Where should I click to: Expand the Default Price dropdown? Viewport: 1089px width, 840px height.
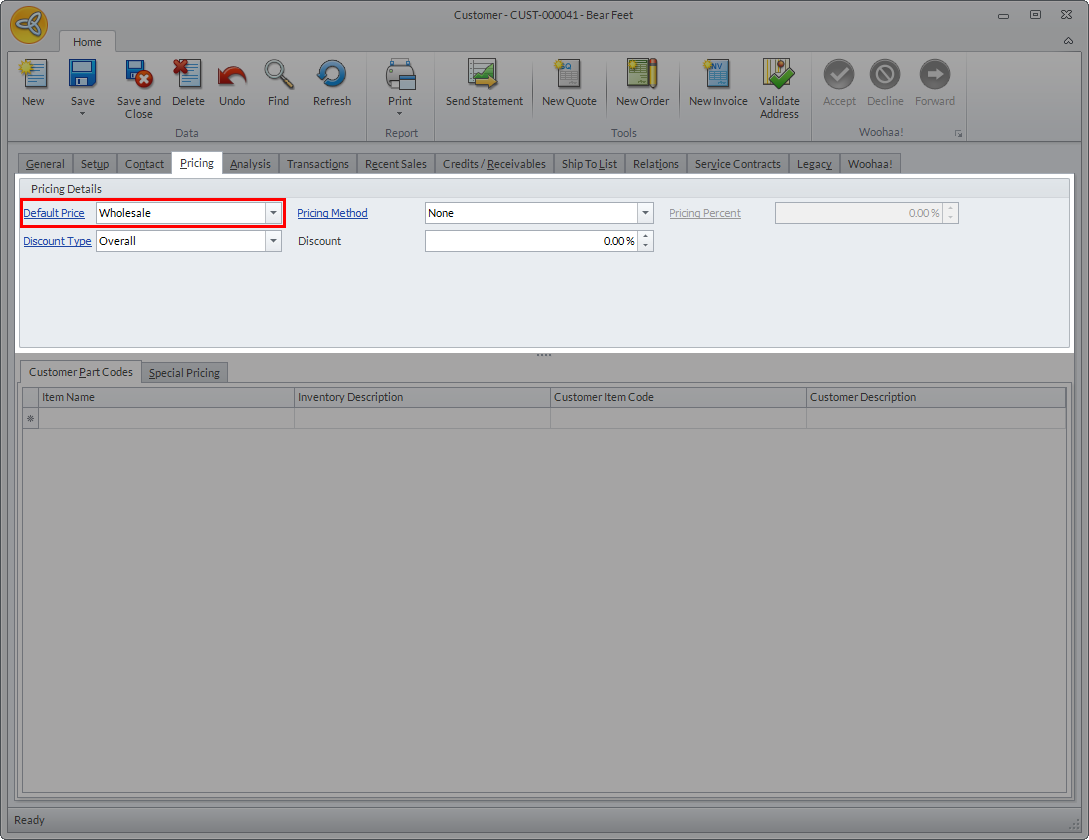[273, 213]
